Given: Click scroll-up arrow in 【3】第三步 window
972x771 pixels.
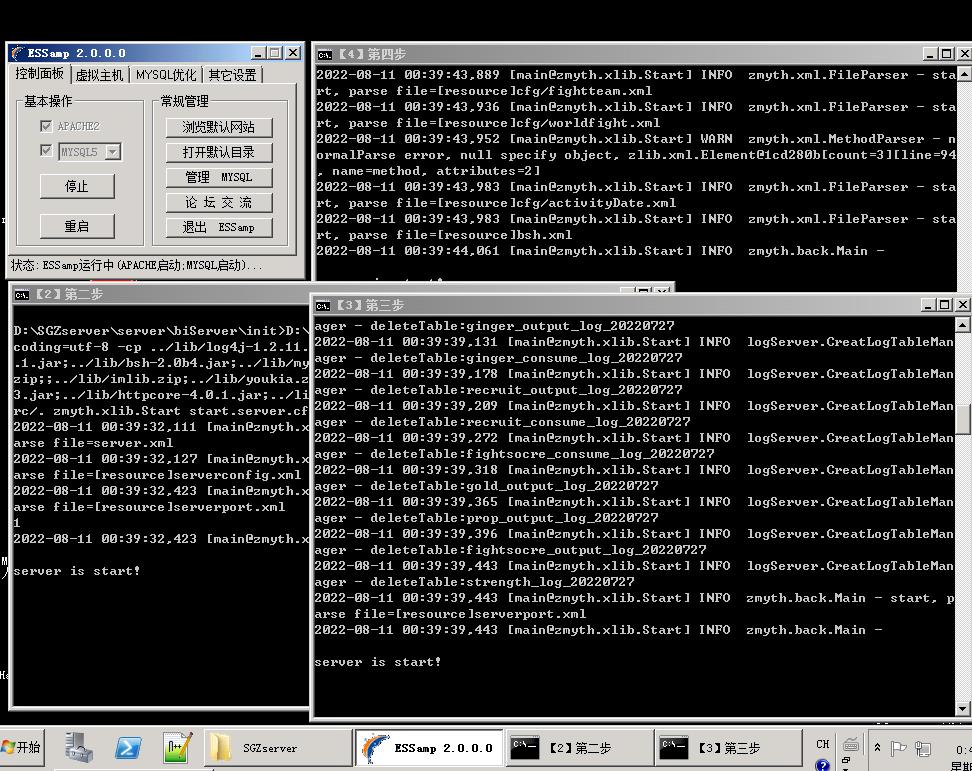Looking at the screenshot, I should [x=962, y=325].
